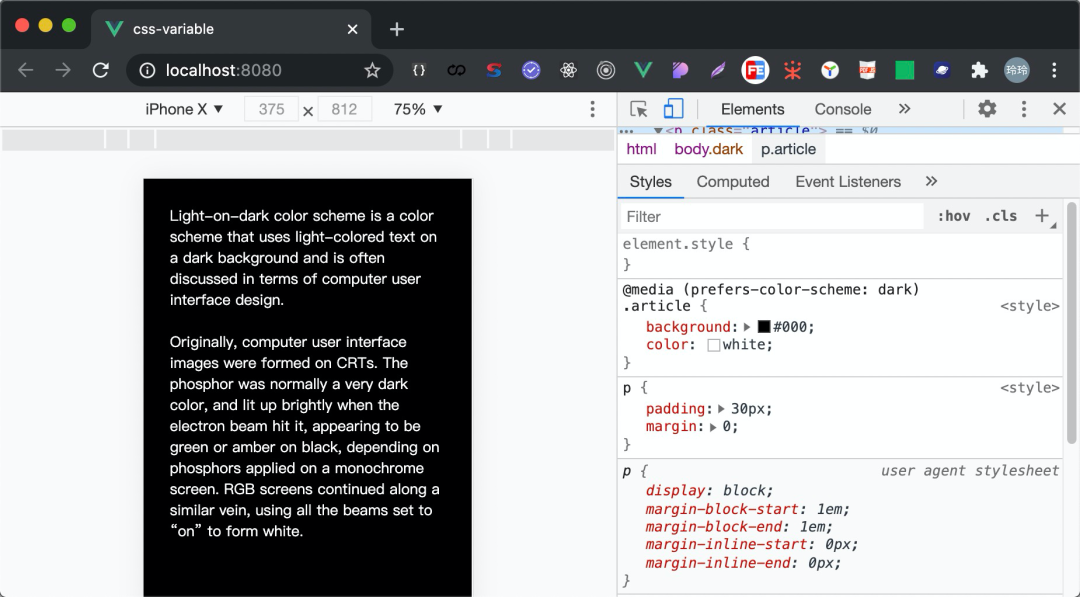Select the Styles tab
1080x597 pixels.
click(x=650, y=181)
